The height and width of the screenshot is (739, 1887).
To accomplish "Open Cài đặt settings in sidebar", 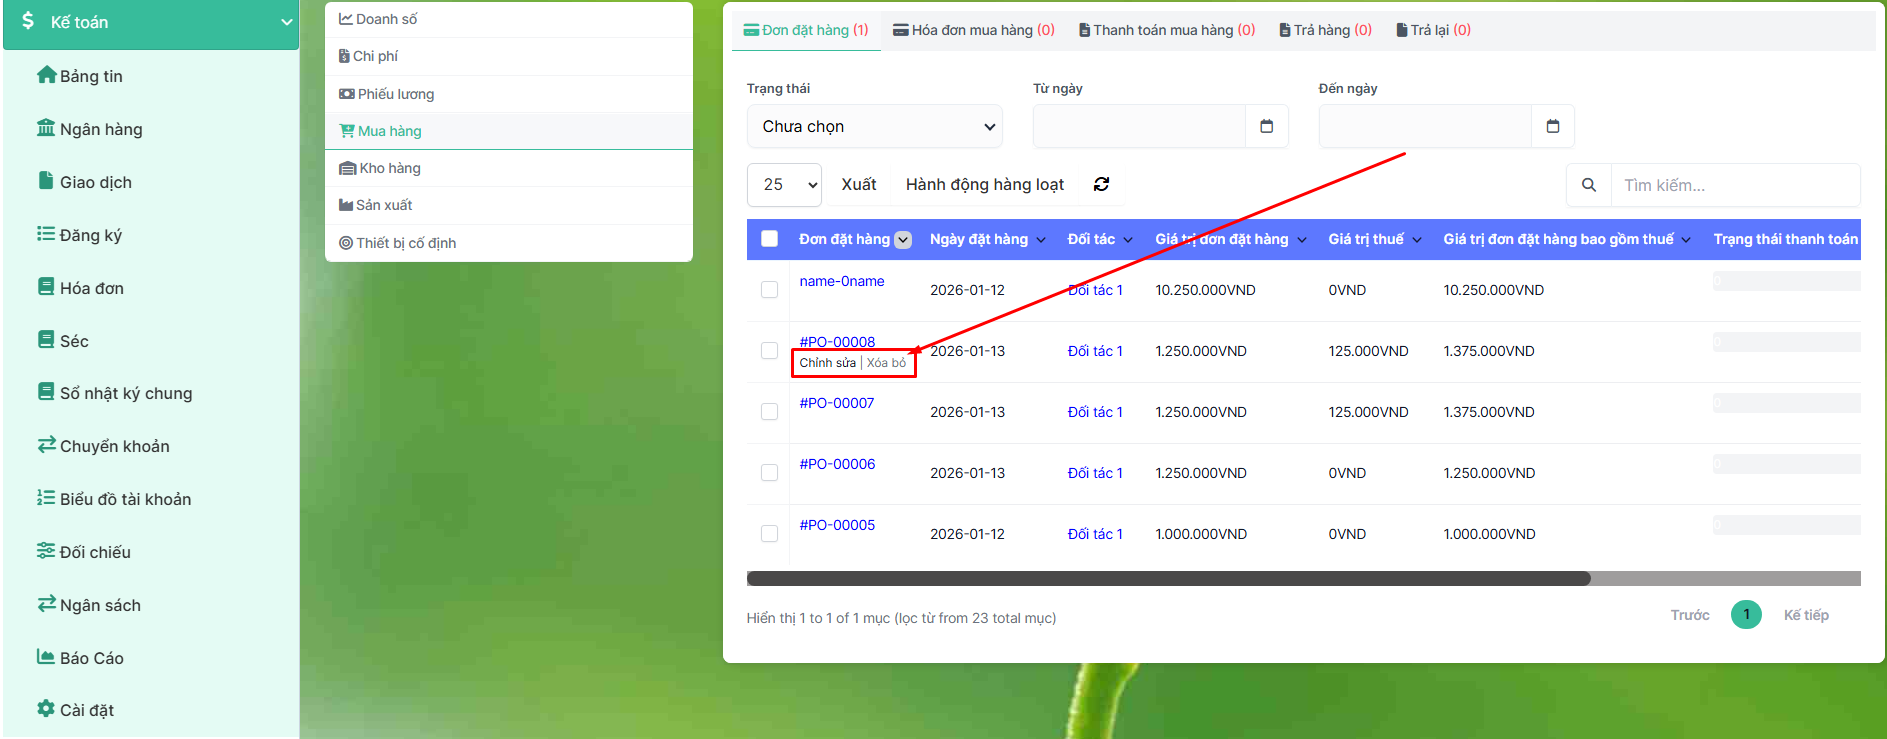I will 86,710.
